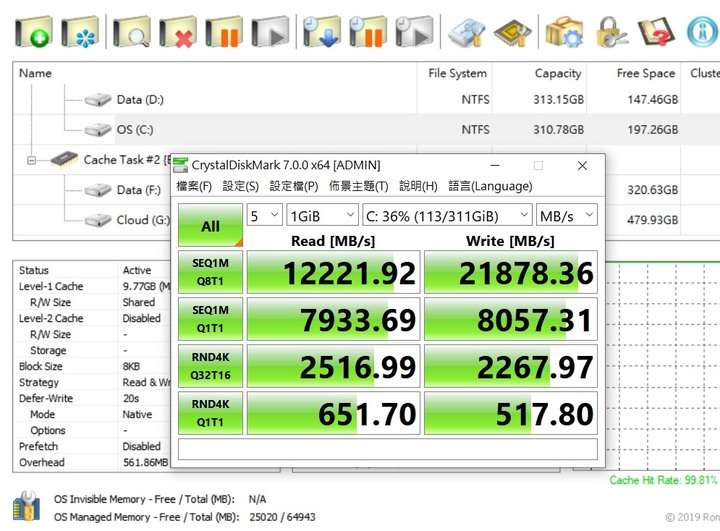This screenshot has height=531, width=720.
Task: Open the drive dropdown showing C: 36%
Action: click(x=447, y=215)
